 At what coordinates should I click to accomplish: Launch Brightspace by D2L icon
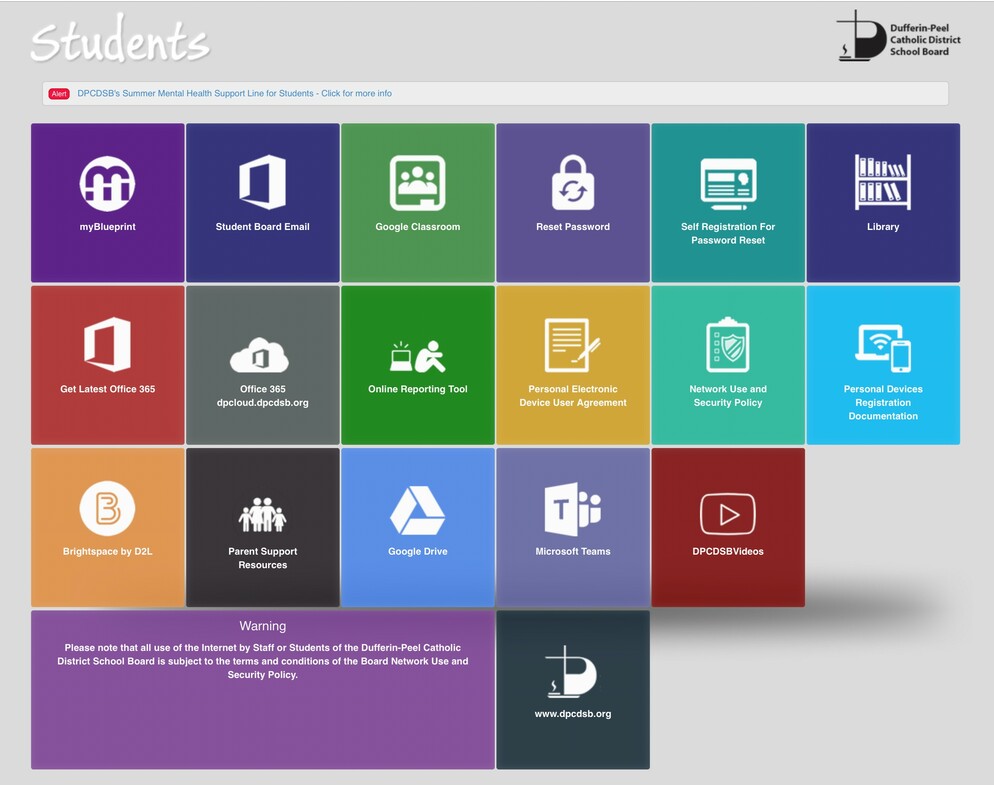coord(107,509)
